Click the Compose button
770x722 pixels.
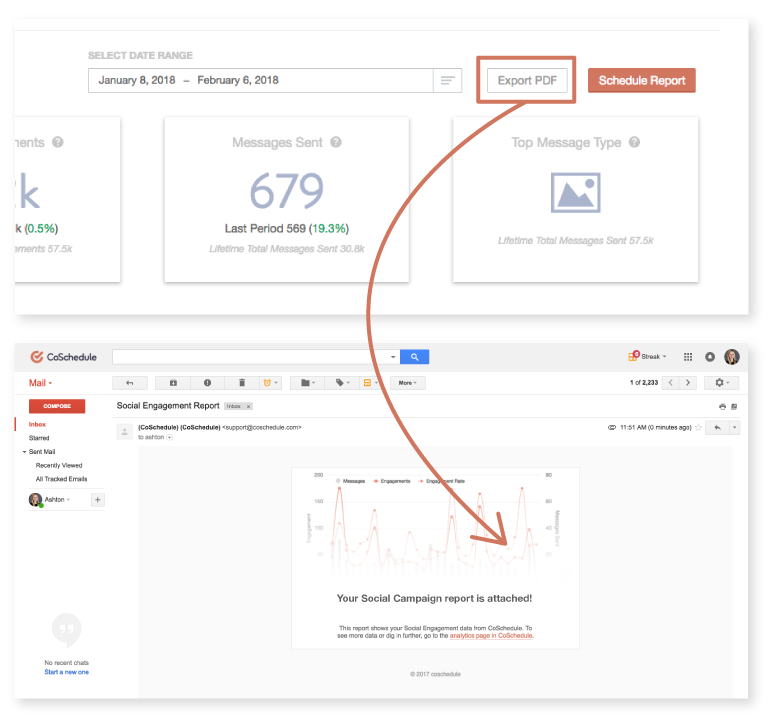pos(57,406)
